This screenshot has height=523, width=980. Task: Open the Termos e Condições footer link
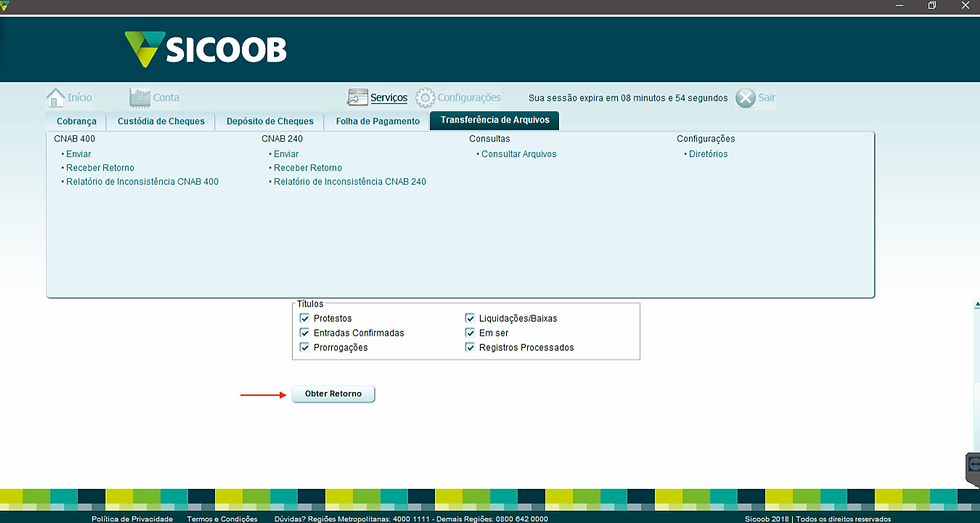pyautogui.click(x=222, y=519)
